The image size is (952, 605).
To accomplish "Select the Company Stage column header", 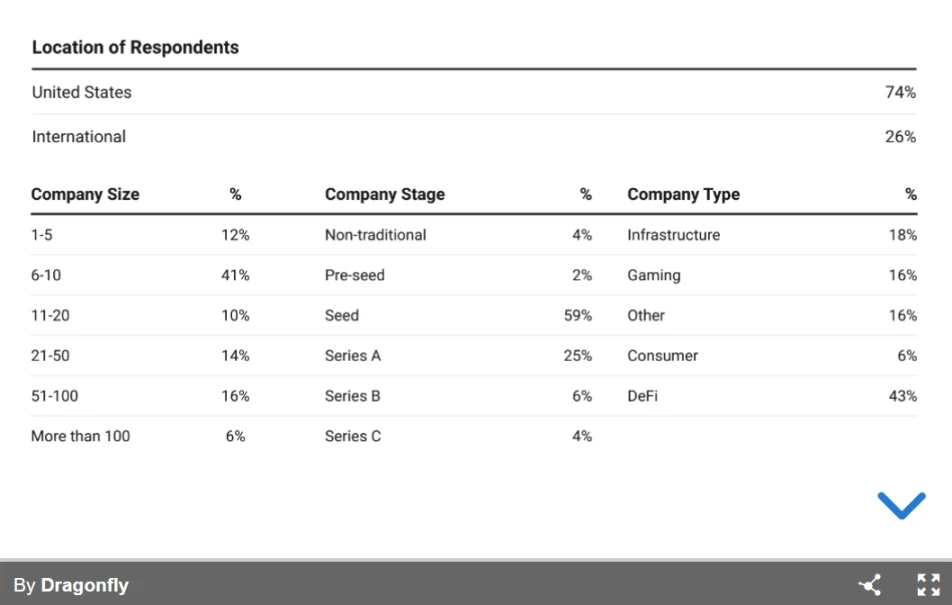I will point(385,194).
